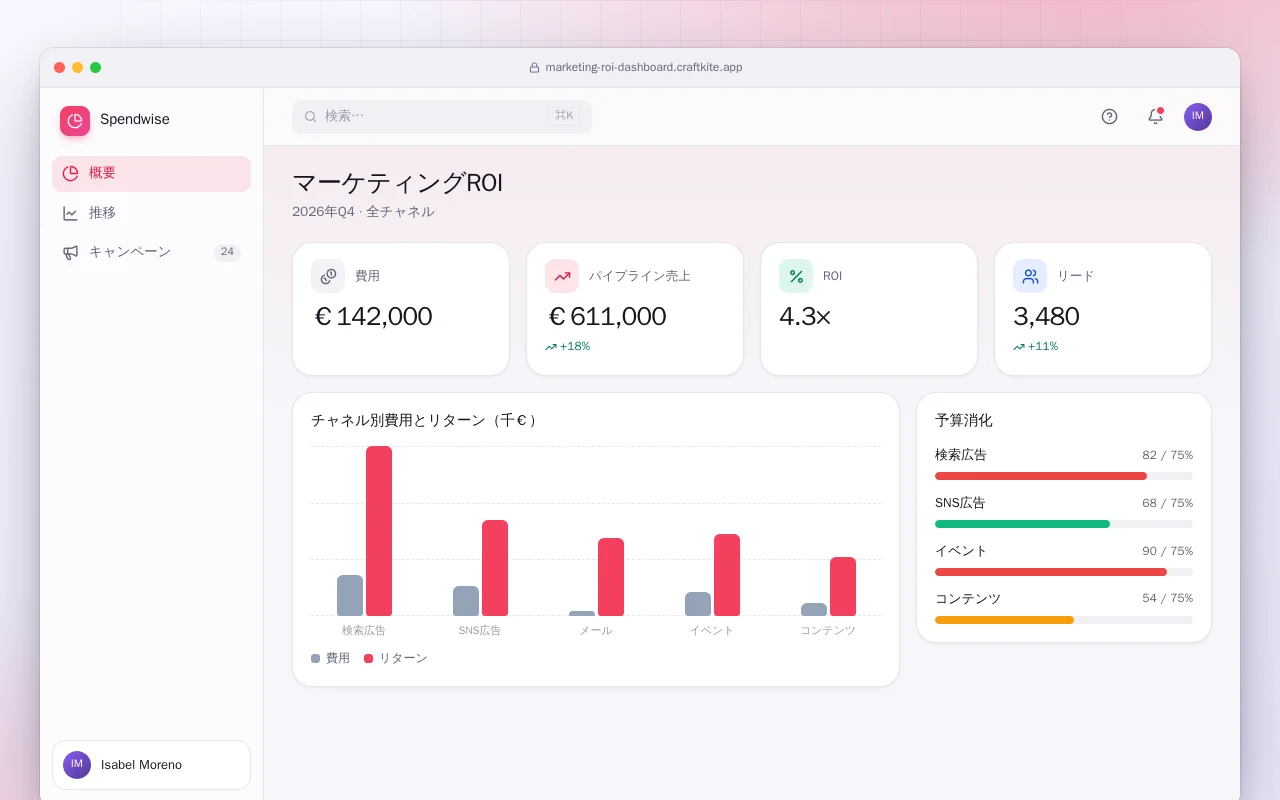Click the SNS広告 budget progress bar
The image size is (1280, 800).
[1064, 524]
